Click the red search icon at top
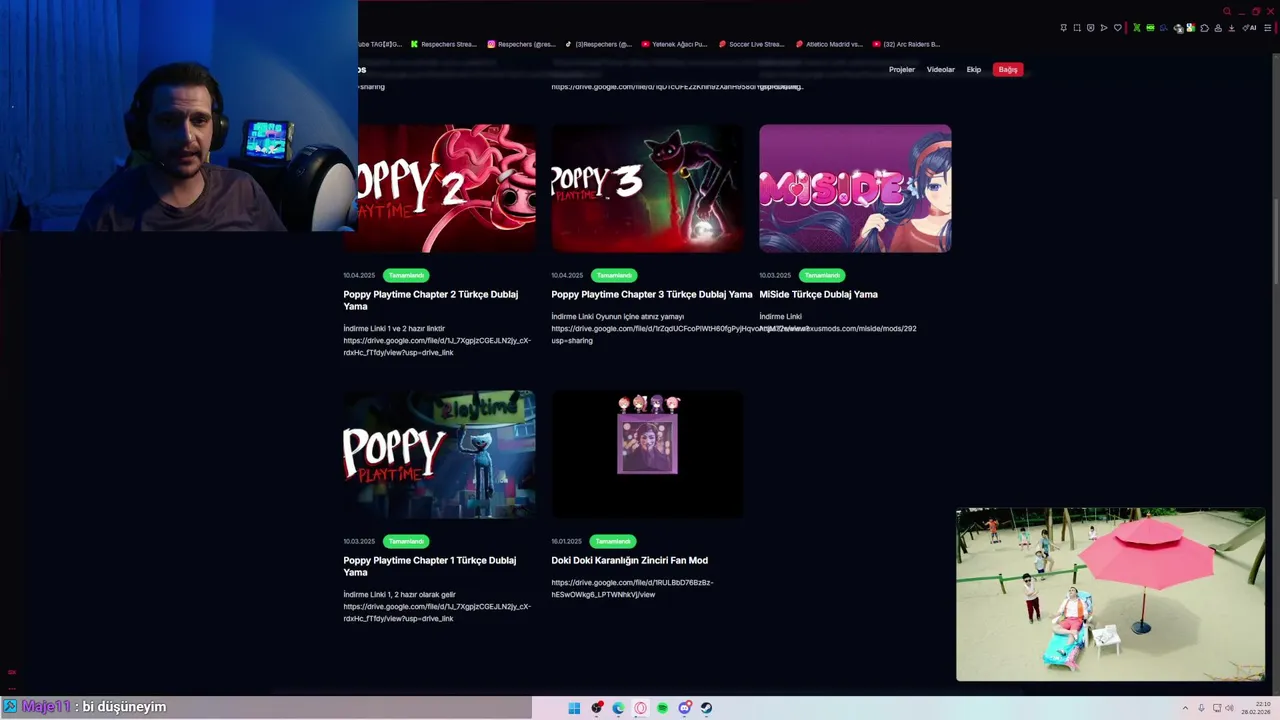The image size is (1280, 720). [1227, 12]
